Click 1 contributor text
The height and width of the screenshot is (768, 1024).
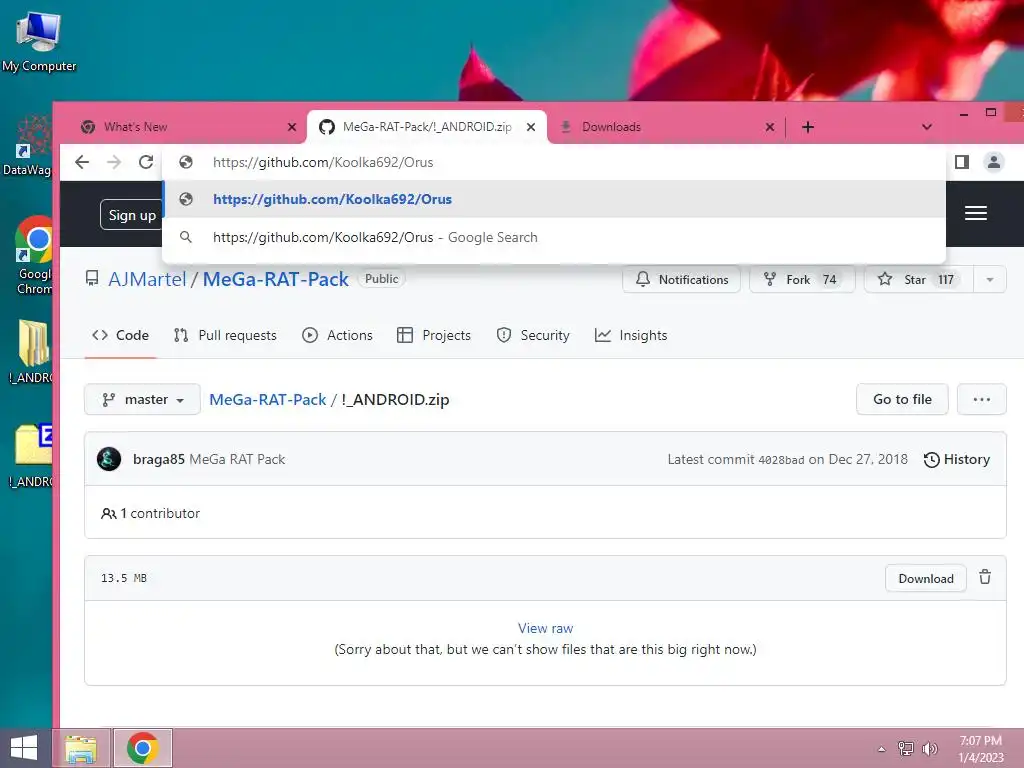pyautogui.click(x=159, y=513)
